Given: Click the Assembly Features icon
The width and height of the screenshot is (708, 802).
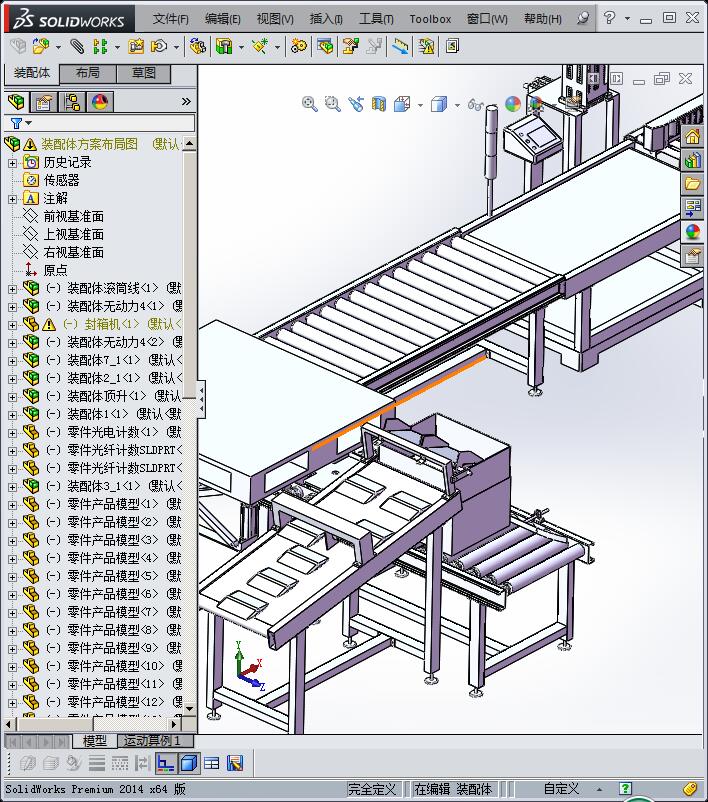Looking at the screenshot, I should tap(224, 47).
